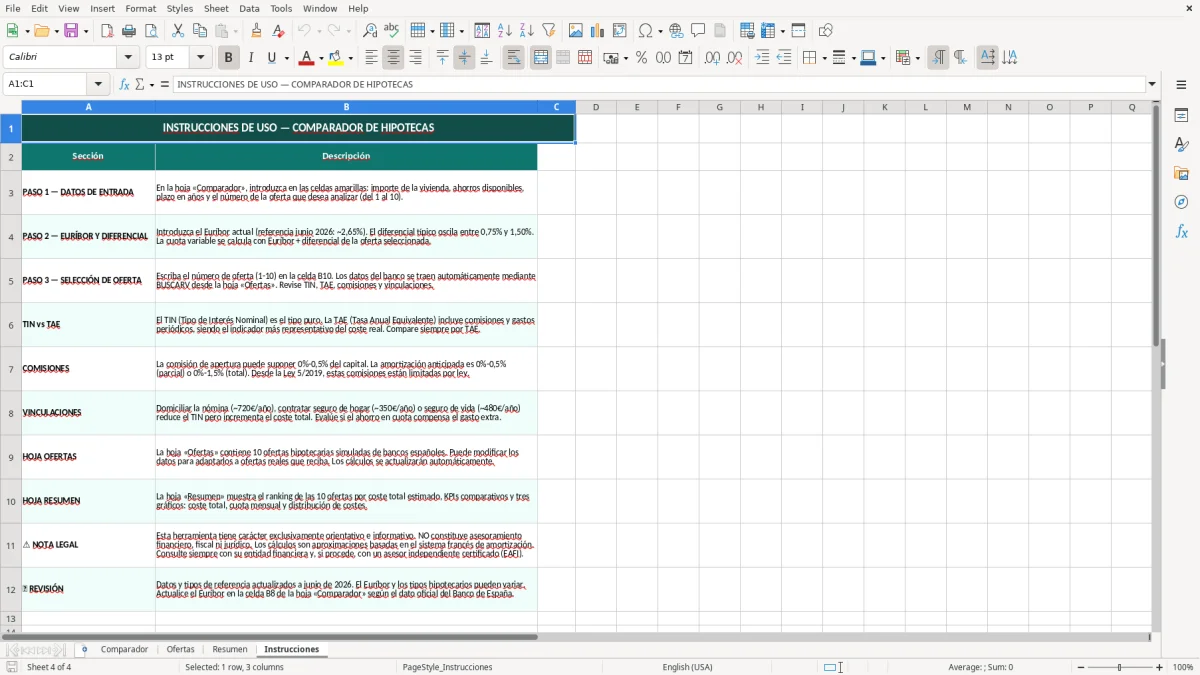This screenshot has width=1200, height=675.
Task: Export directly as PDF icon
Action: tap(107, 31)
